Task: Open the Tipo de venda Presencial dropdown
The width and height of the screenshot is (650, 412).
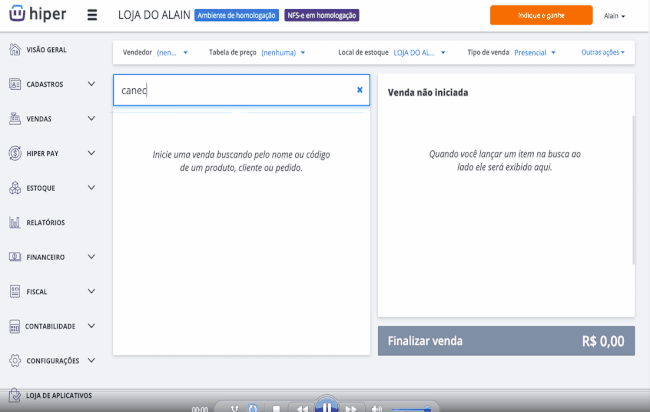Action: (535, 53)
